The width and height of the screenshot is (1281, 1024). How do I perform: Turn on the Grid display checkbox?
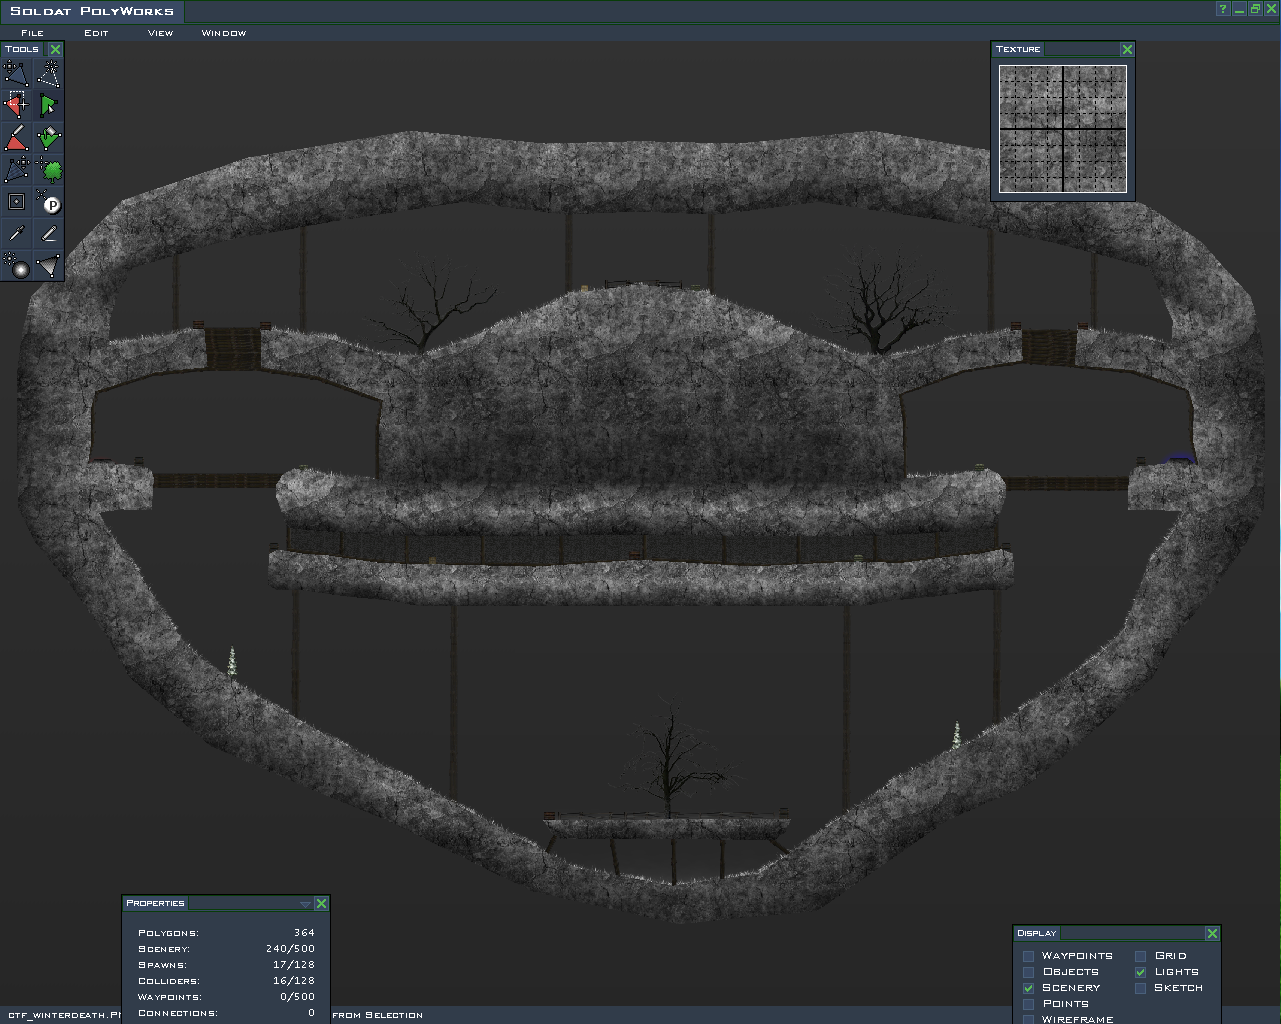1140,956
